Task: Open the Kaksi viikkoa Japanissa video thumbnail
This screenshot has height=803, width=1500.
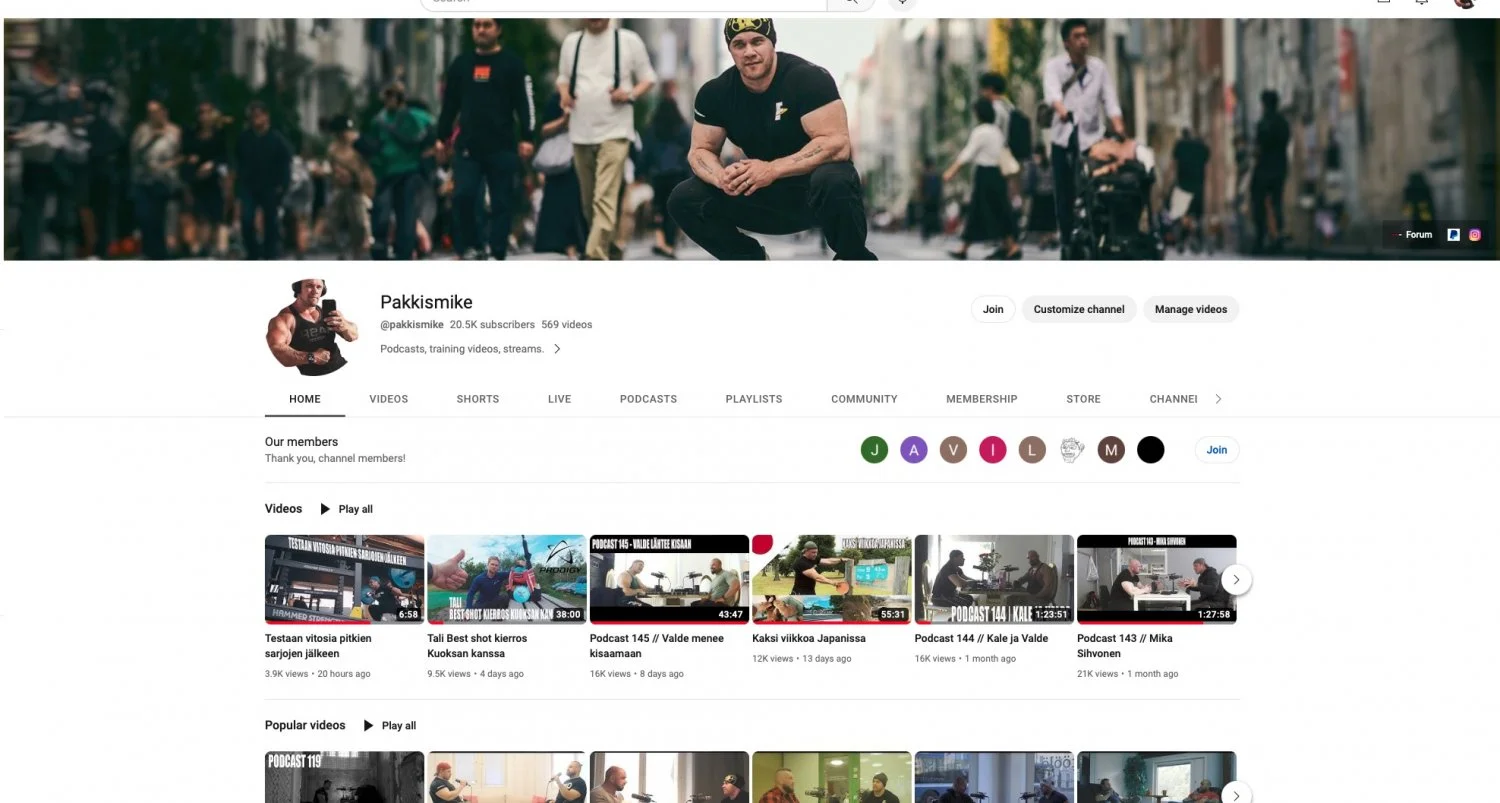Action: 831,579
